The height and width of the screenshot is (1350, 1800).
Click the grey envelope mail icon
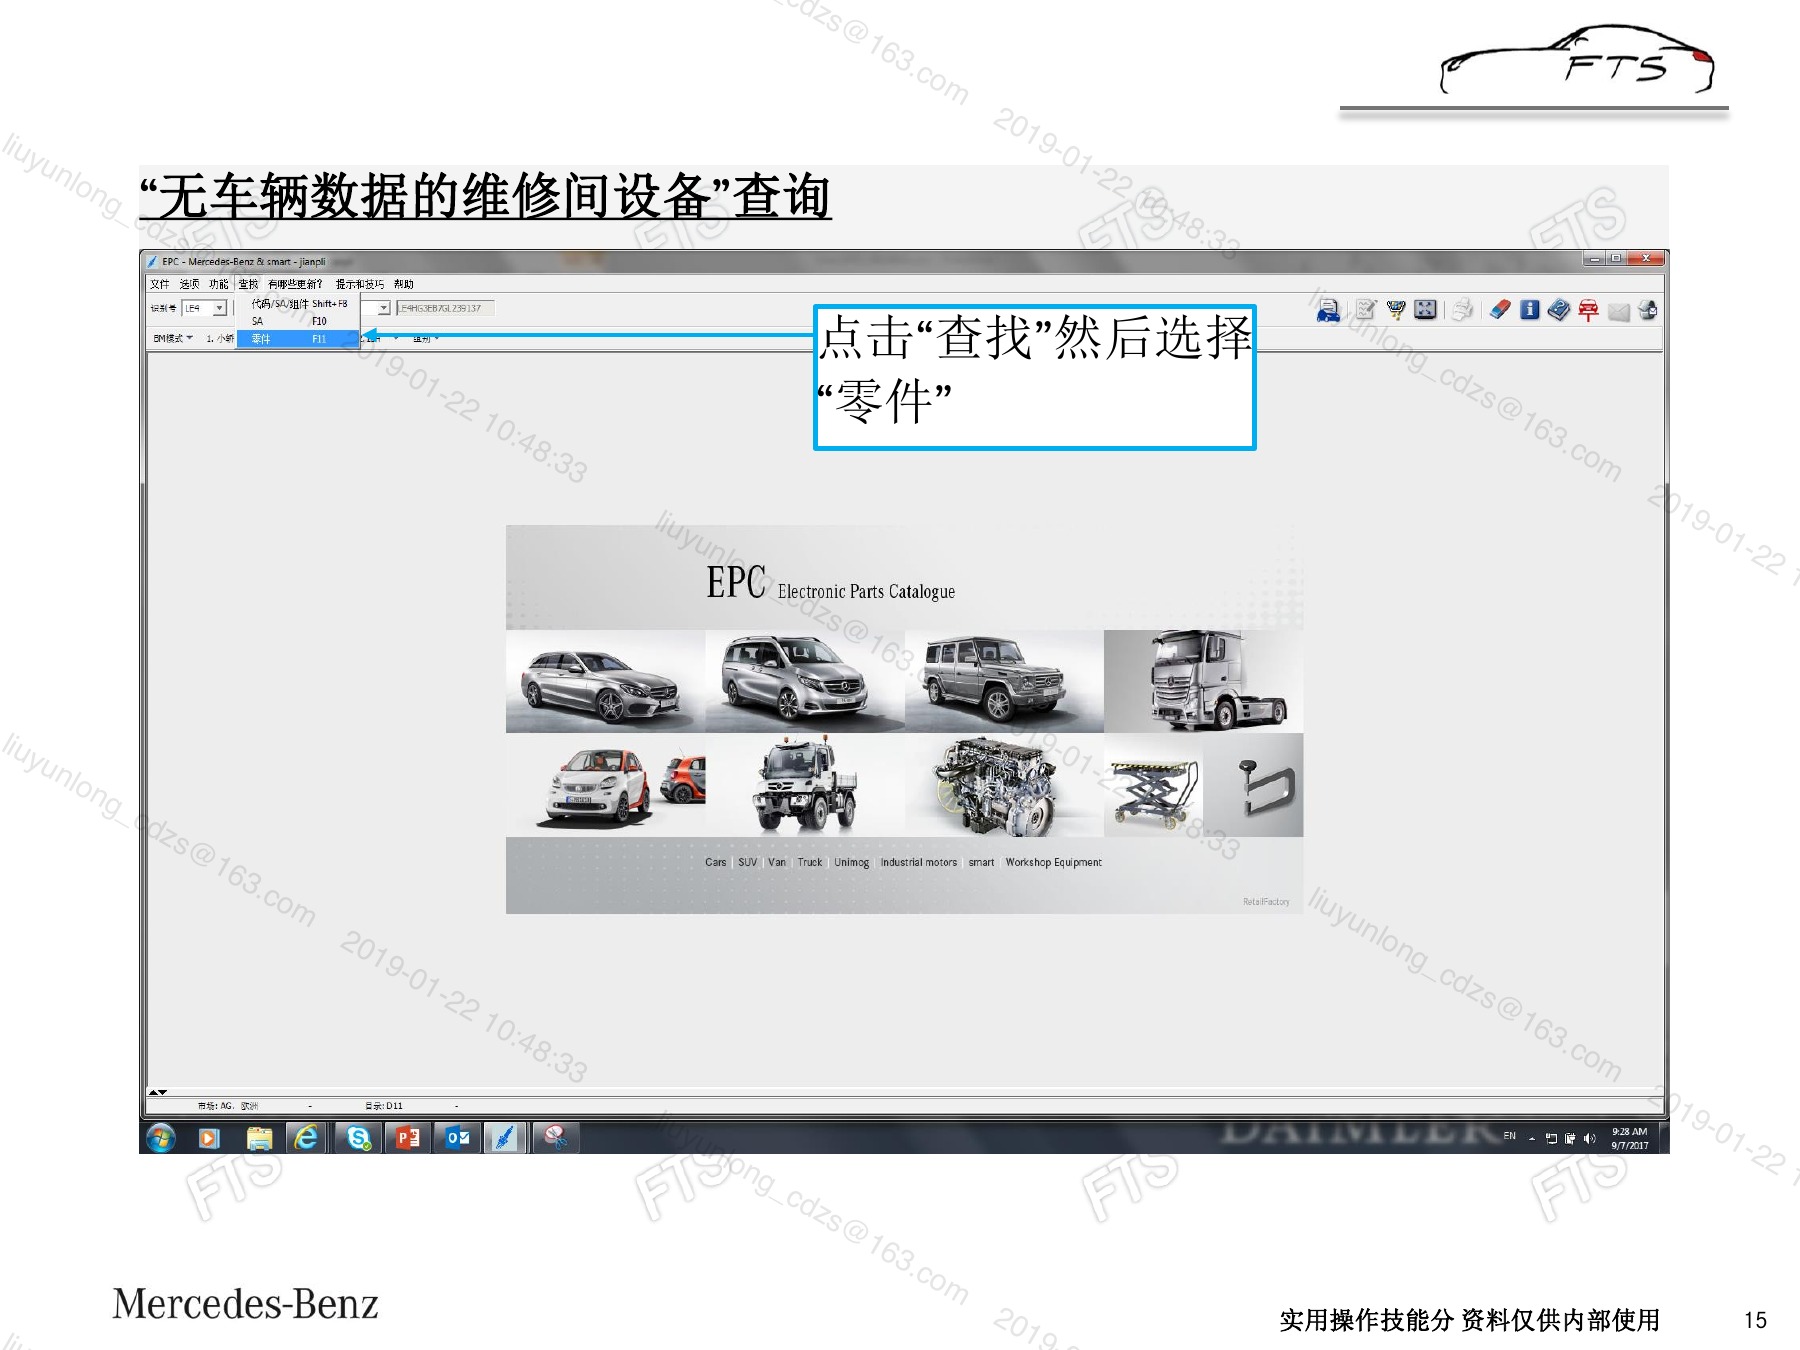pos(1619,312)
